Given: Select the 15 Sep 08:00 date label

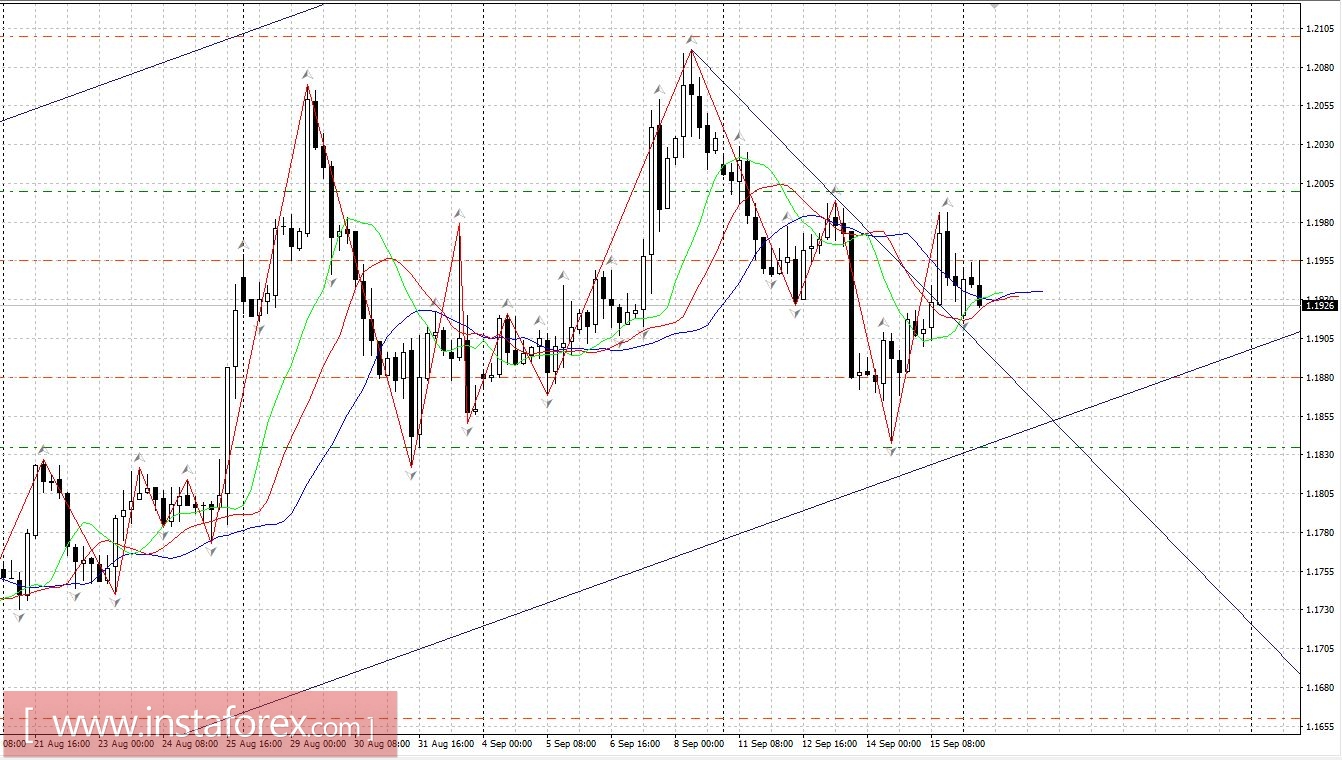Looking at the screenshot, I should click(958, 745).
